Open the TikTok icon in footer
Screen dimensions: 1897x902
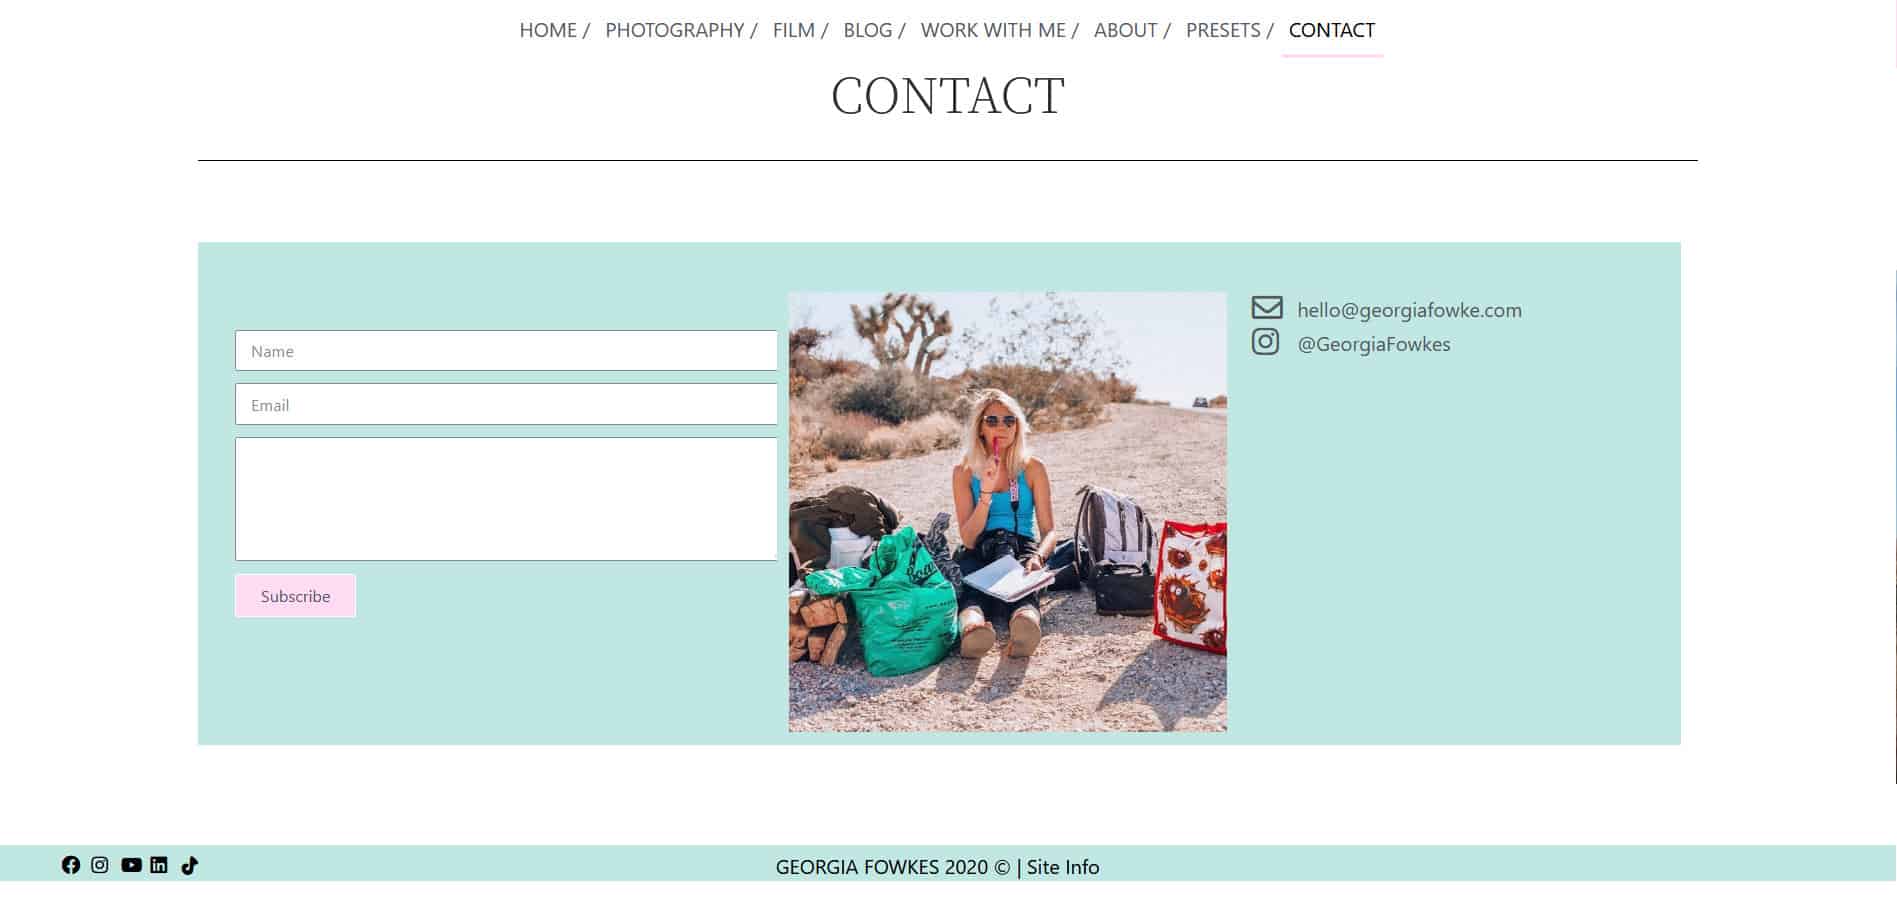pos(189,865)
